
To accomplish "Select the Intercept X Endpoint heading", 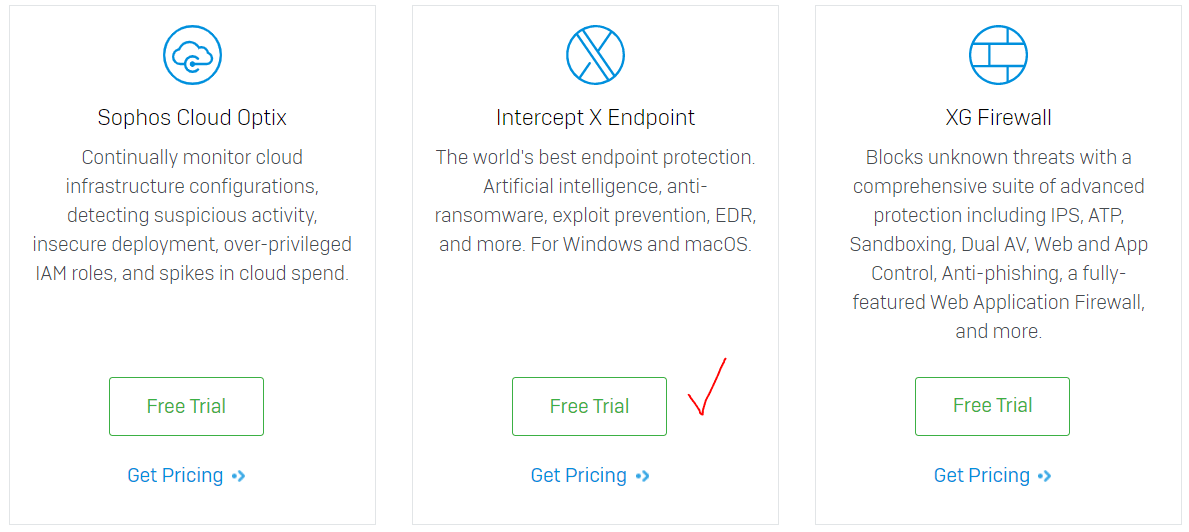I will 595,118.
